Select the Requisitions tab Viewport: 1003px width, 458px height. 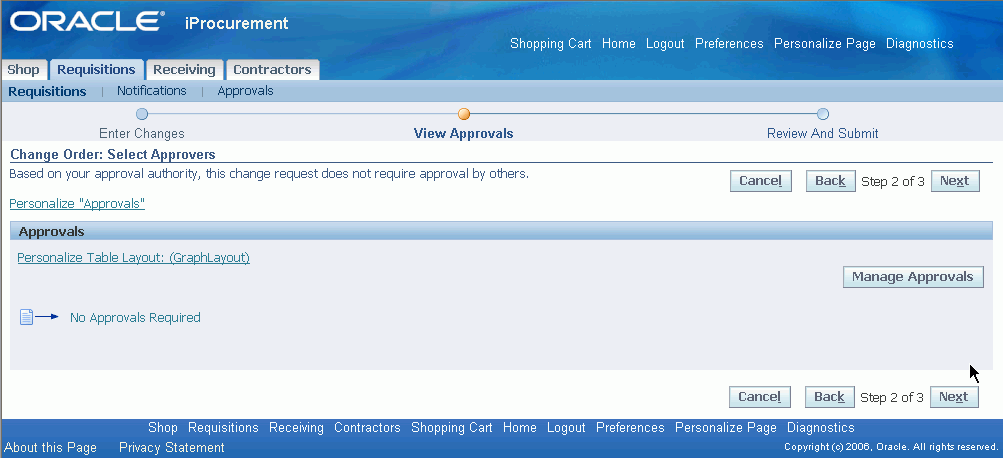97,70
